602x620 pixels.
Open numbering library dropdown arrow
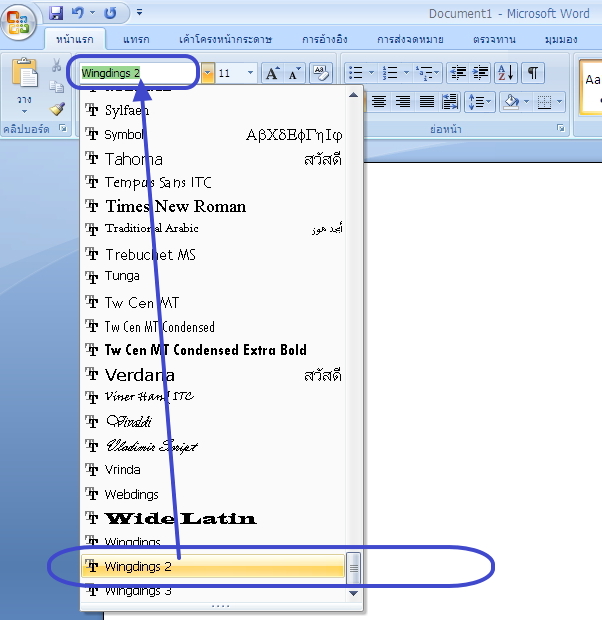[406, 73]
